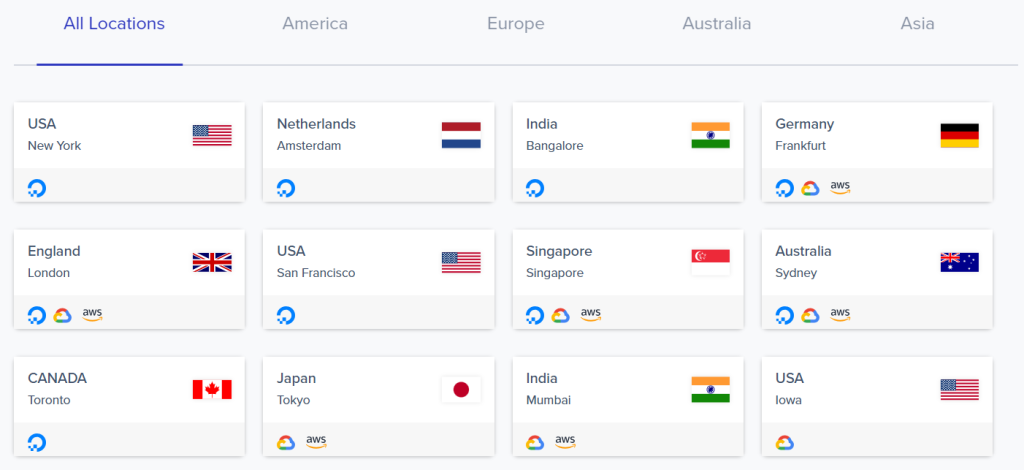Choose the India Bangalore location card
Viewport: 1024px width, 470px height.
click(628, 151)
